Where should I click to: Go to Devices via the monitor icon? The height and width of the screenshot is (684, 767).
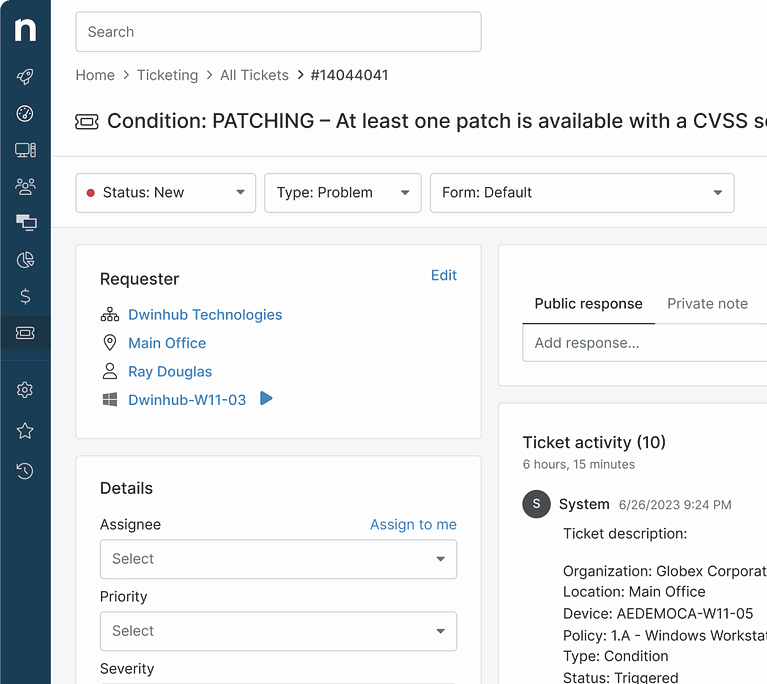[25, 150]
